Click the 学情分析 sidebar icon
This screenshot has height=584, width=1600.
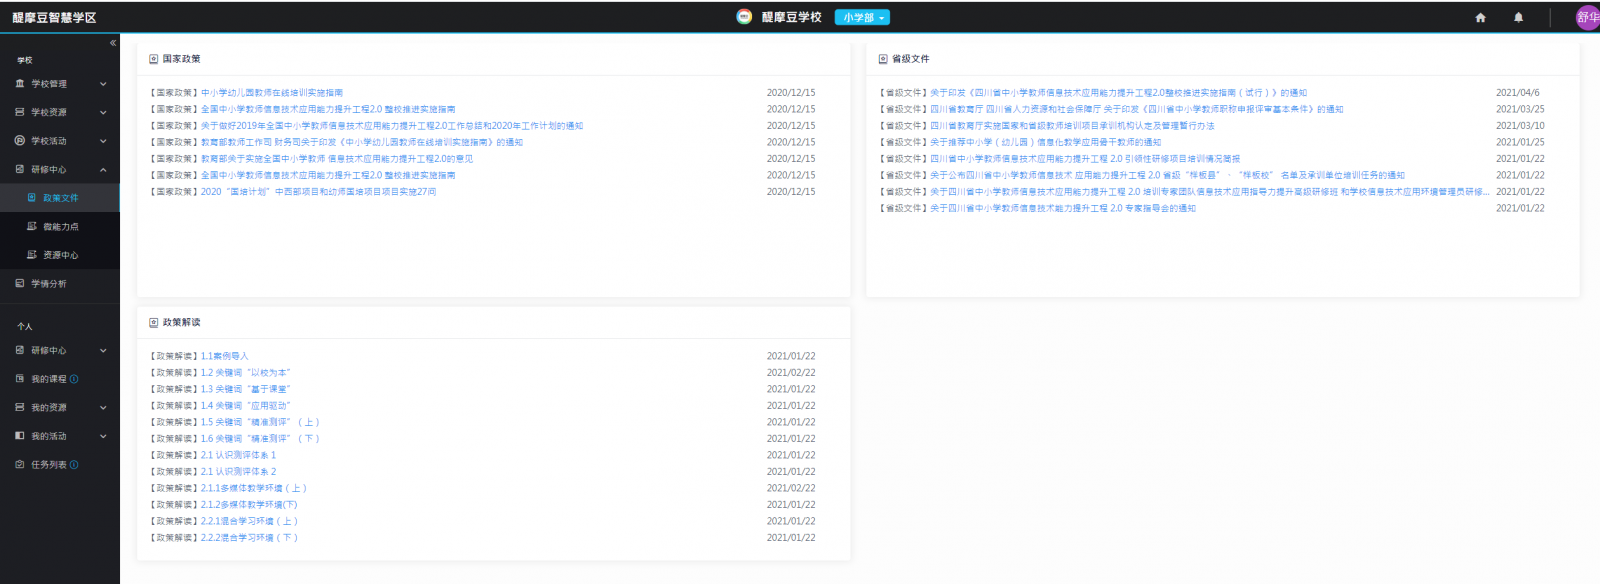click(x=20, y=284)
